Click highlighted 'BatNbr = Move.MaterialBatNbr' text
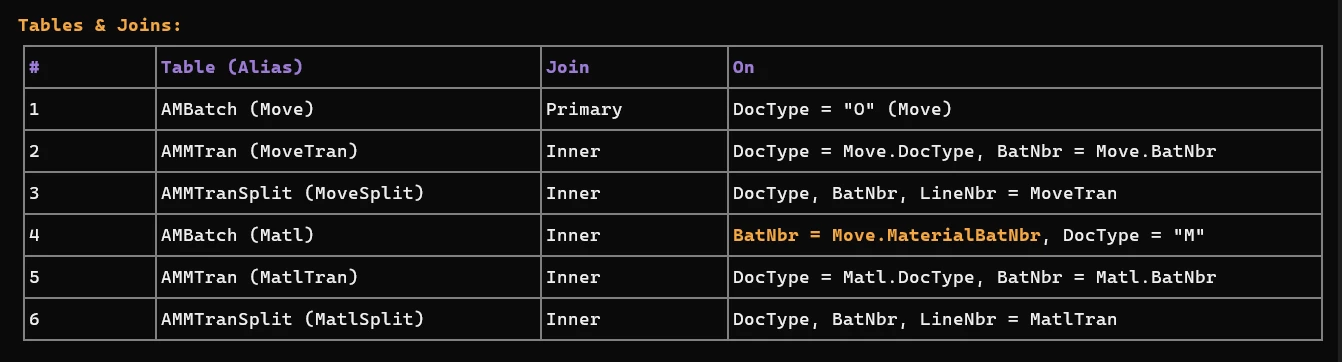This screenshot has height=362, width=1342. pyautogui.click(x=888, y=235)
